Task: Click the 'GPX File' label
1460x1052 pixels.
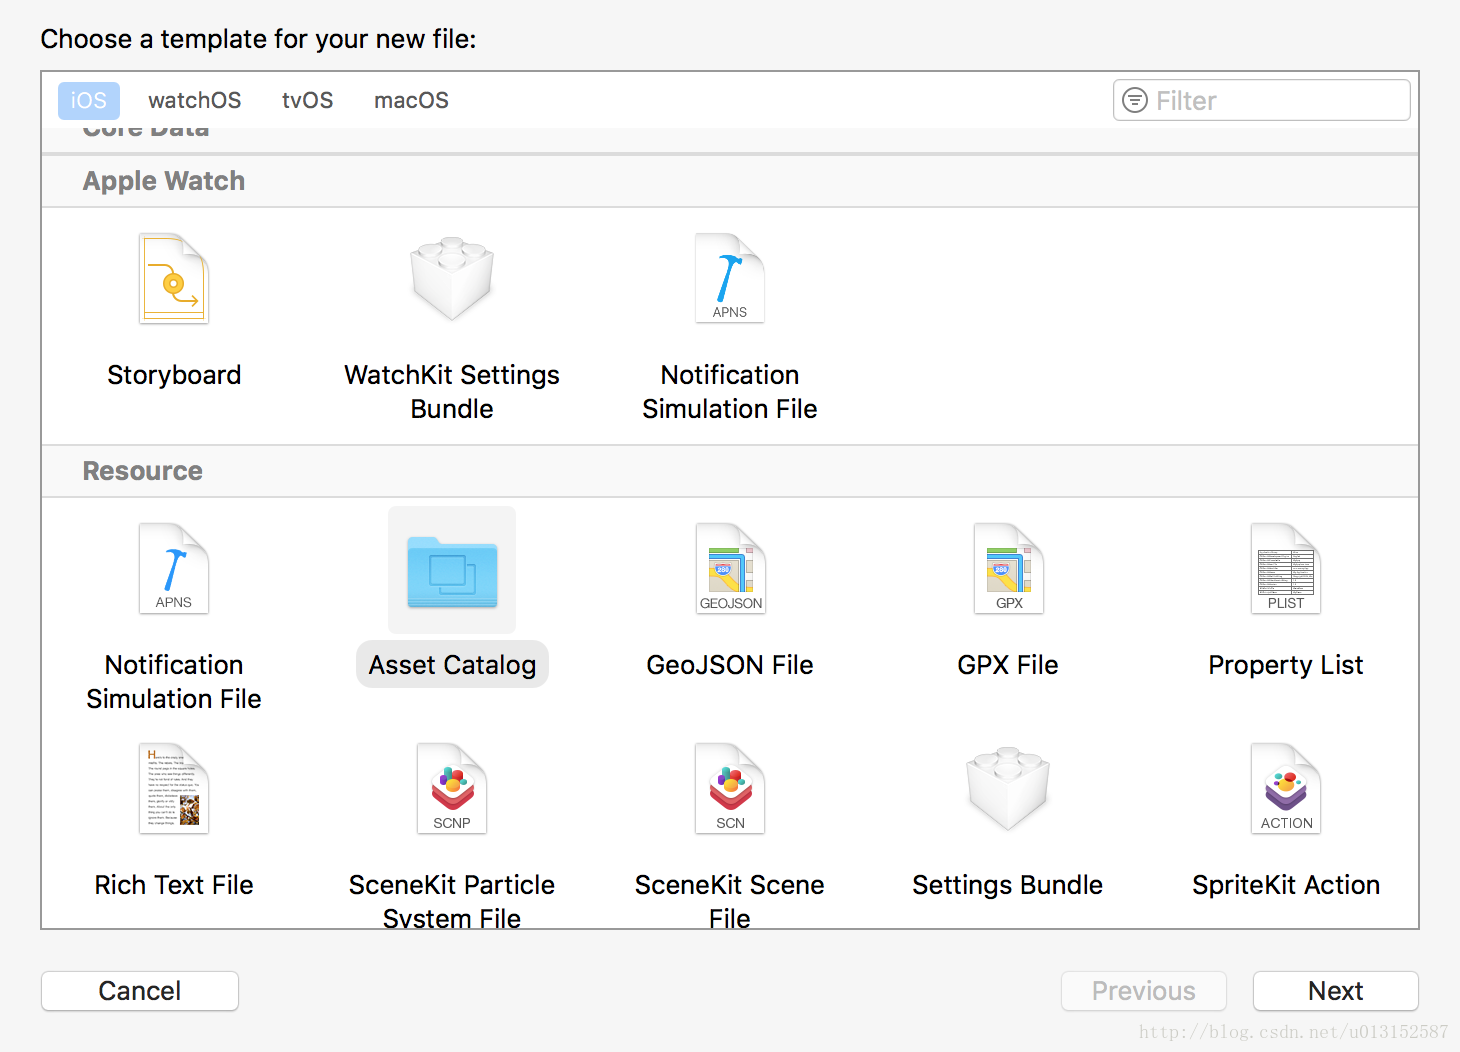Action: [x=1008, y=665]
